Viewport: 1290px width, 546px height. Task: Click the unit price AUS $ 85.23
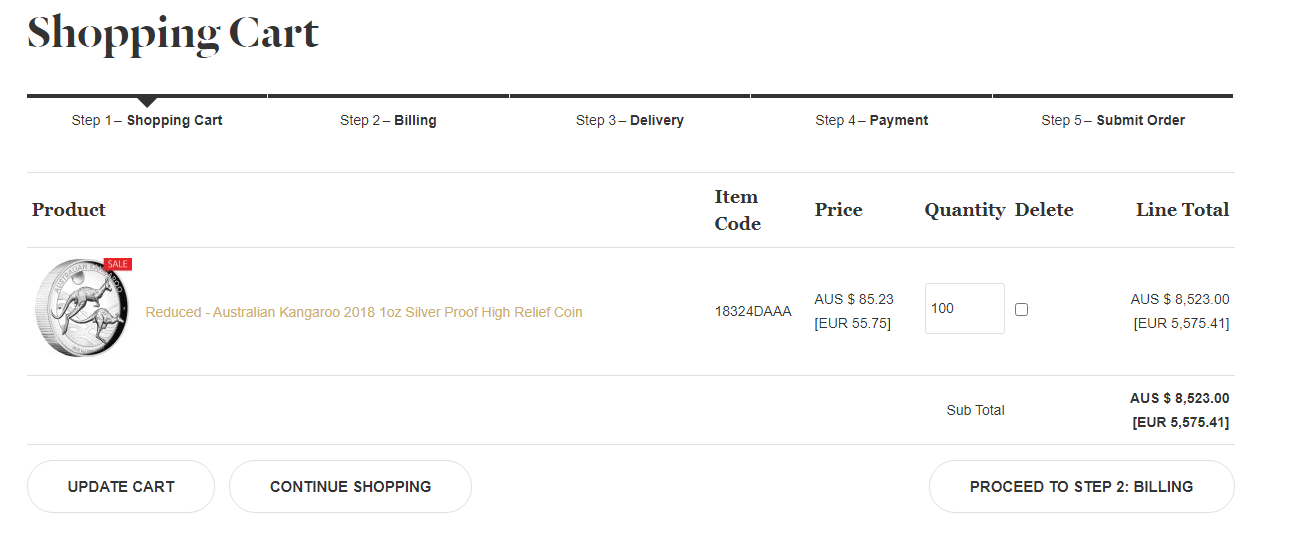[x=854, y=299]
